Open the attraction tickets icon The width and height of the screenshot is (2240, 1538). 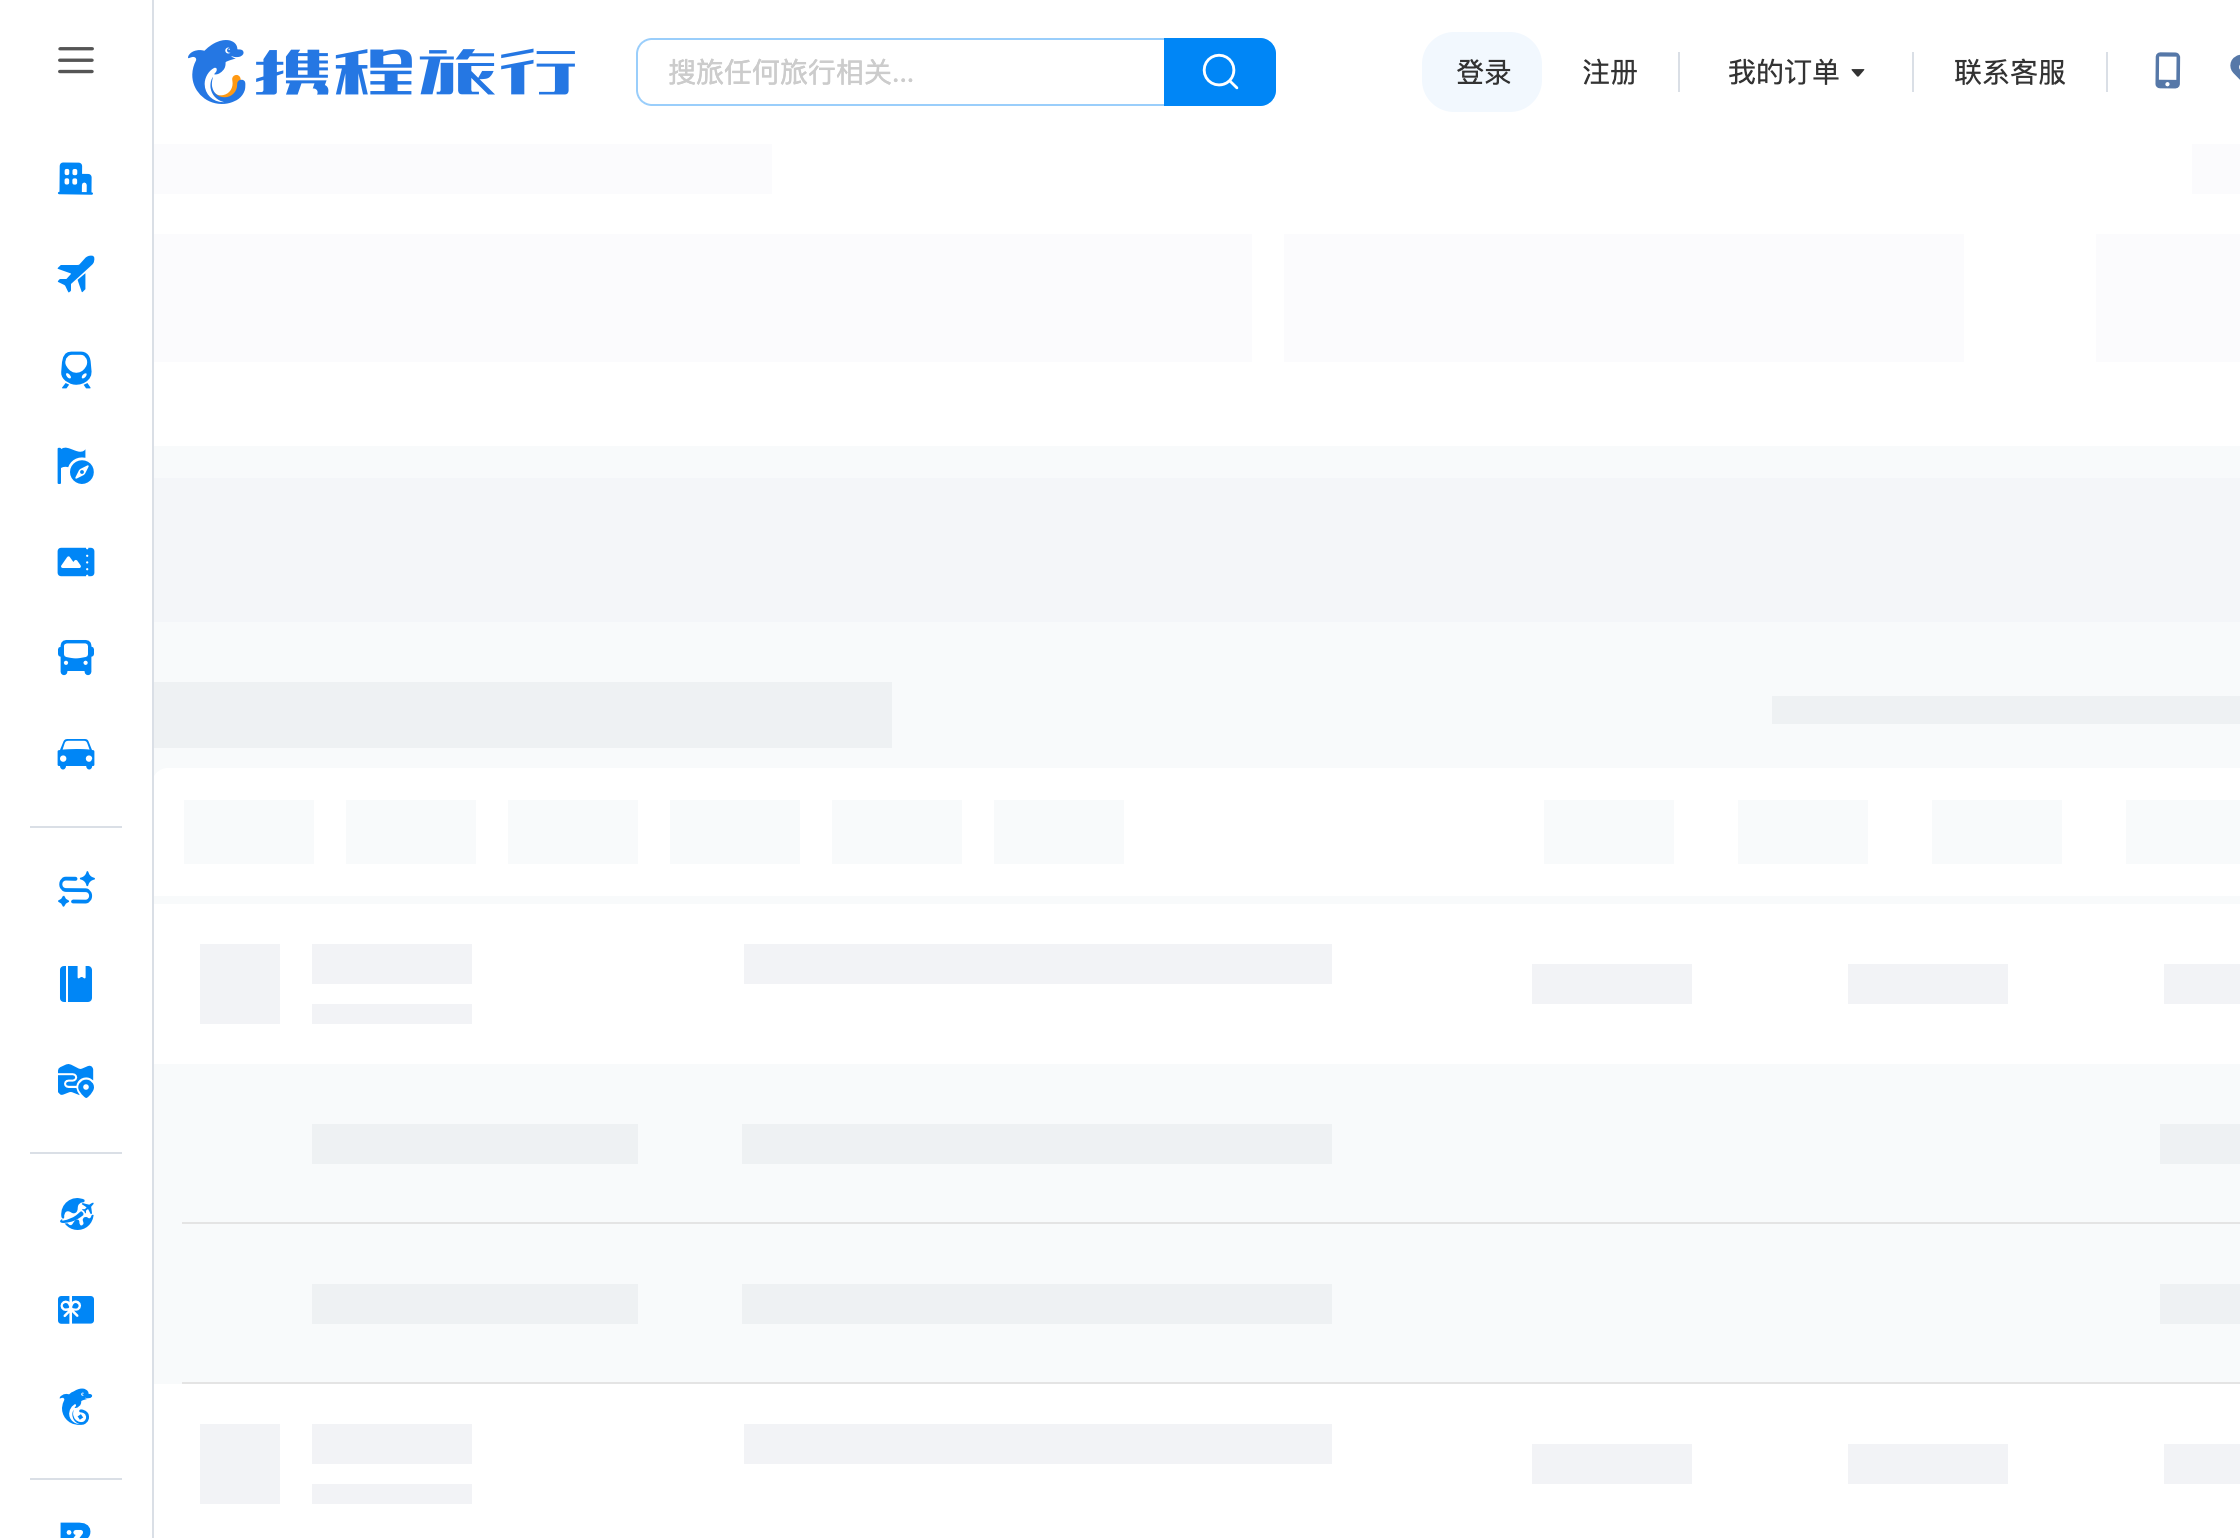pyautogui.click(x=76, y=562)
